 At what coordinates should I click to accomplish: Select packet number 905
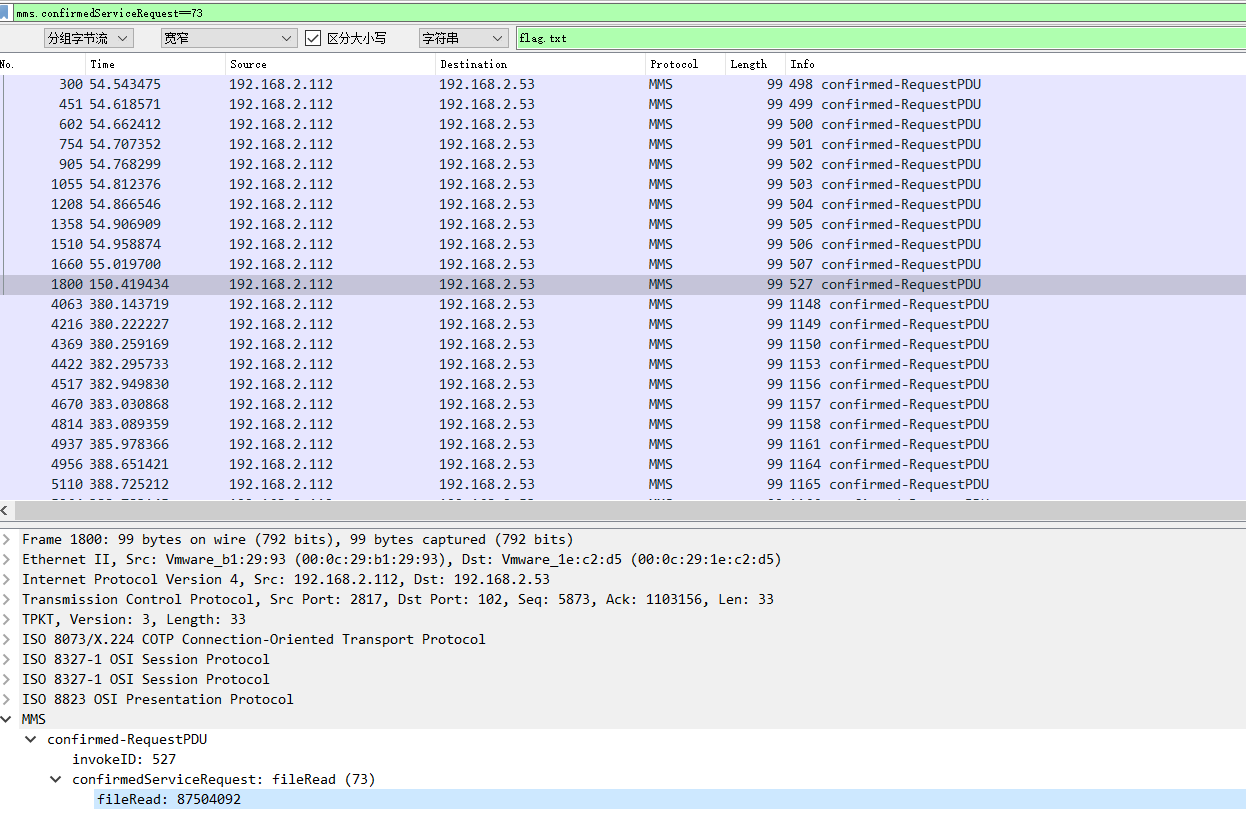tap(623, 164)
